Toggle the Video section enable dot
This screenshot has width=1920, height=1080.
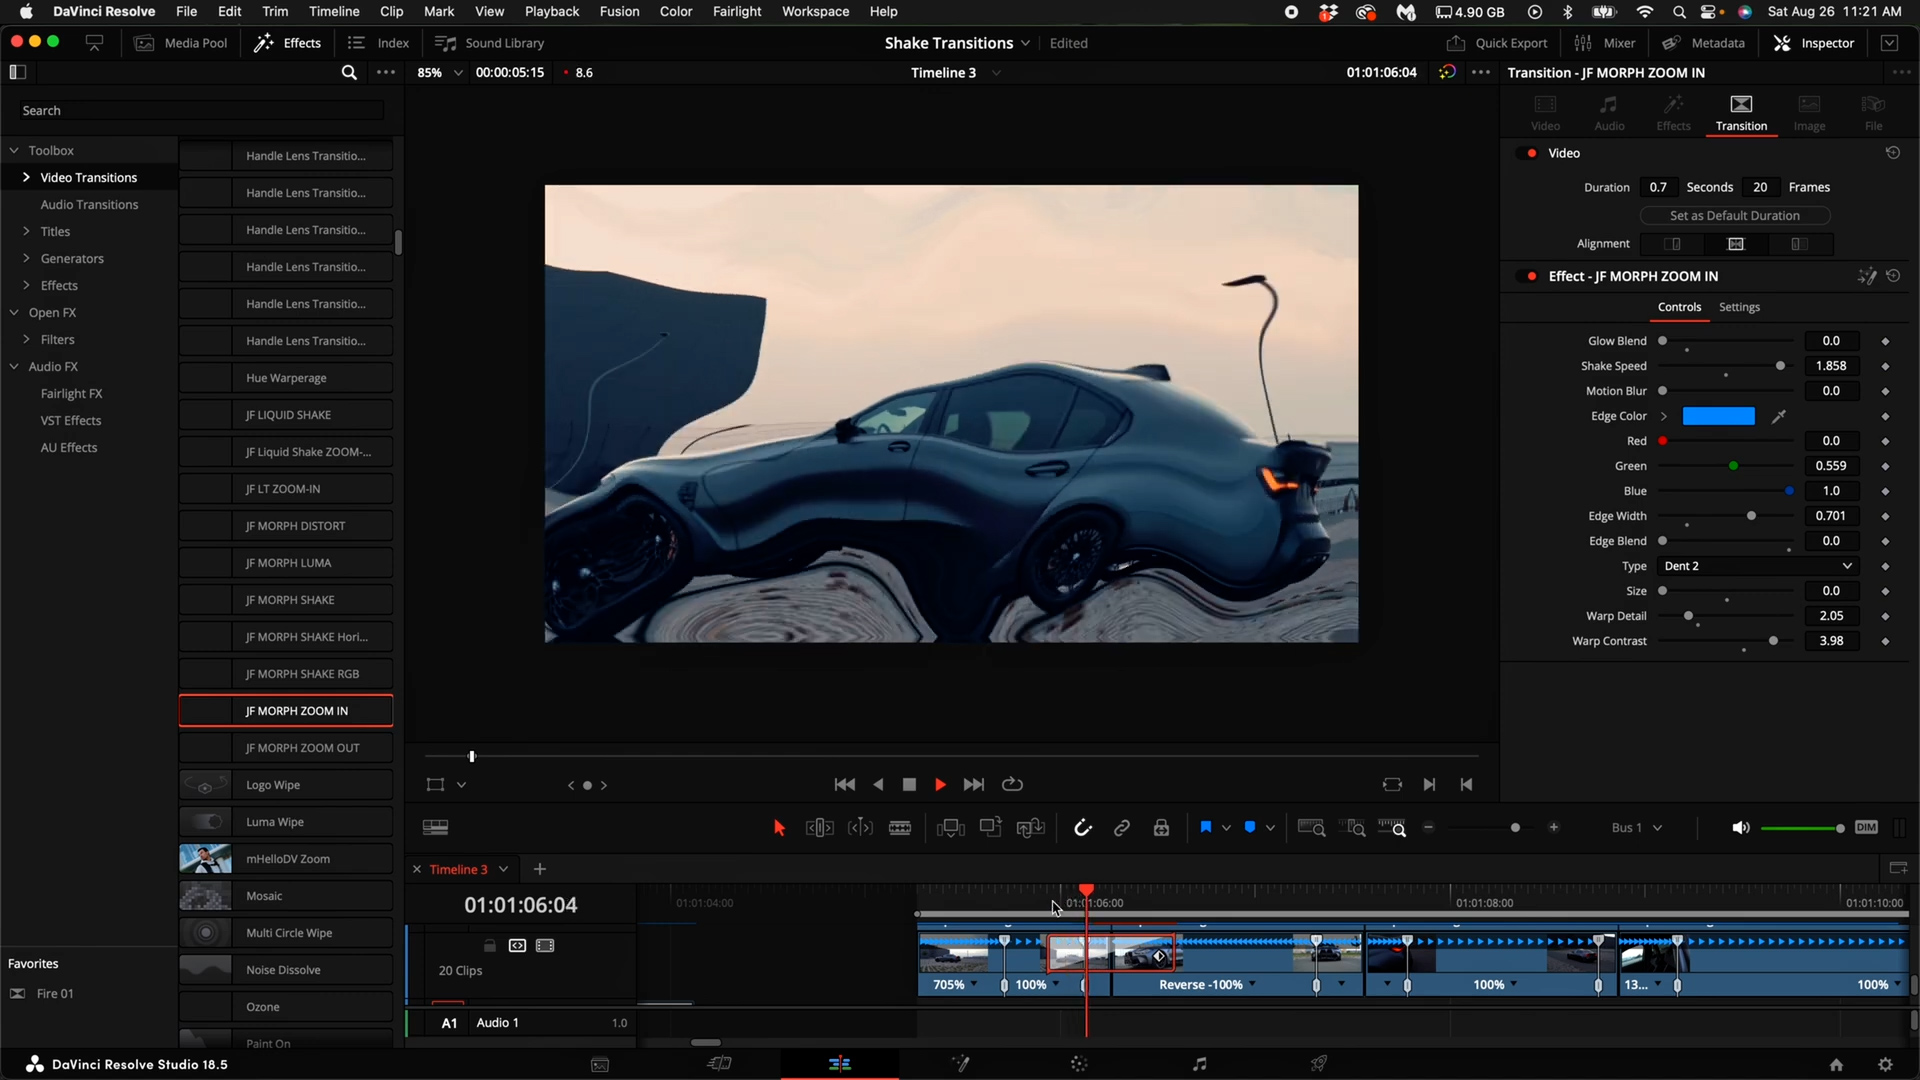[x=1532, y=153]
